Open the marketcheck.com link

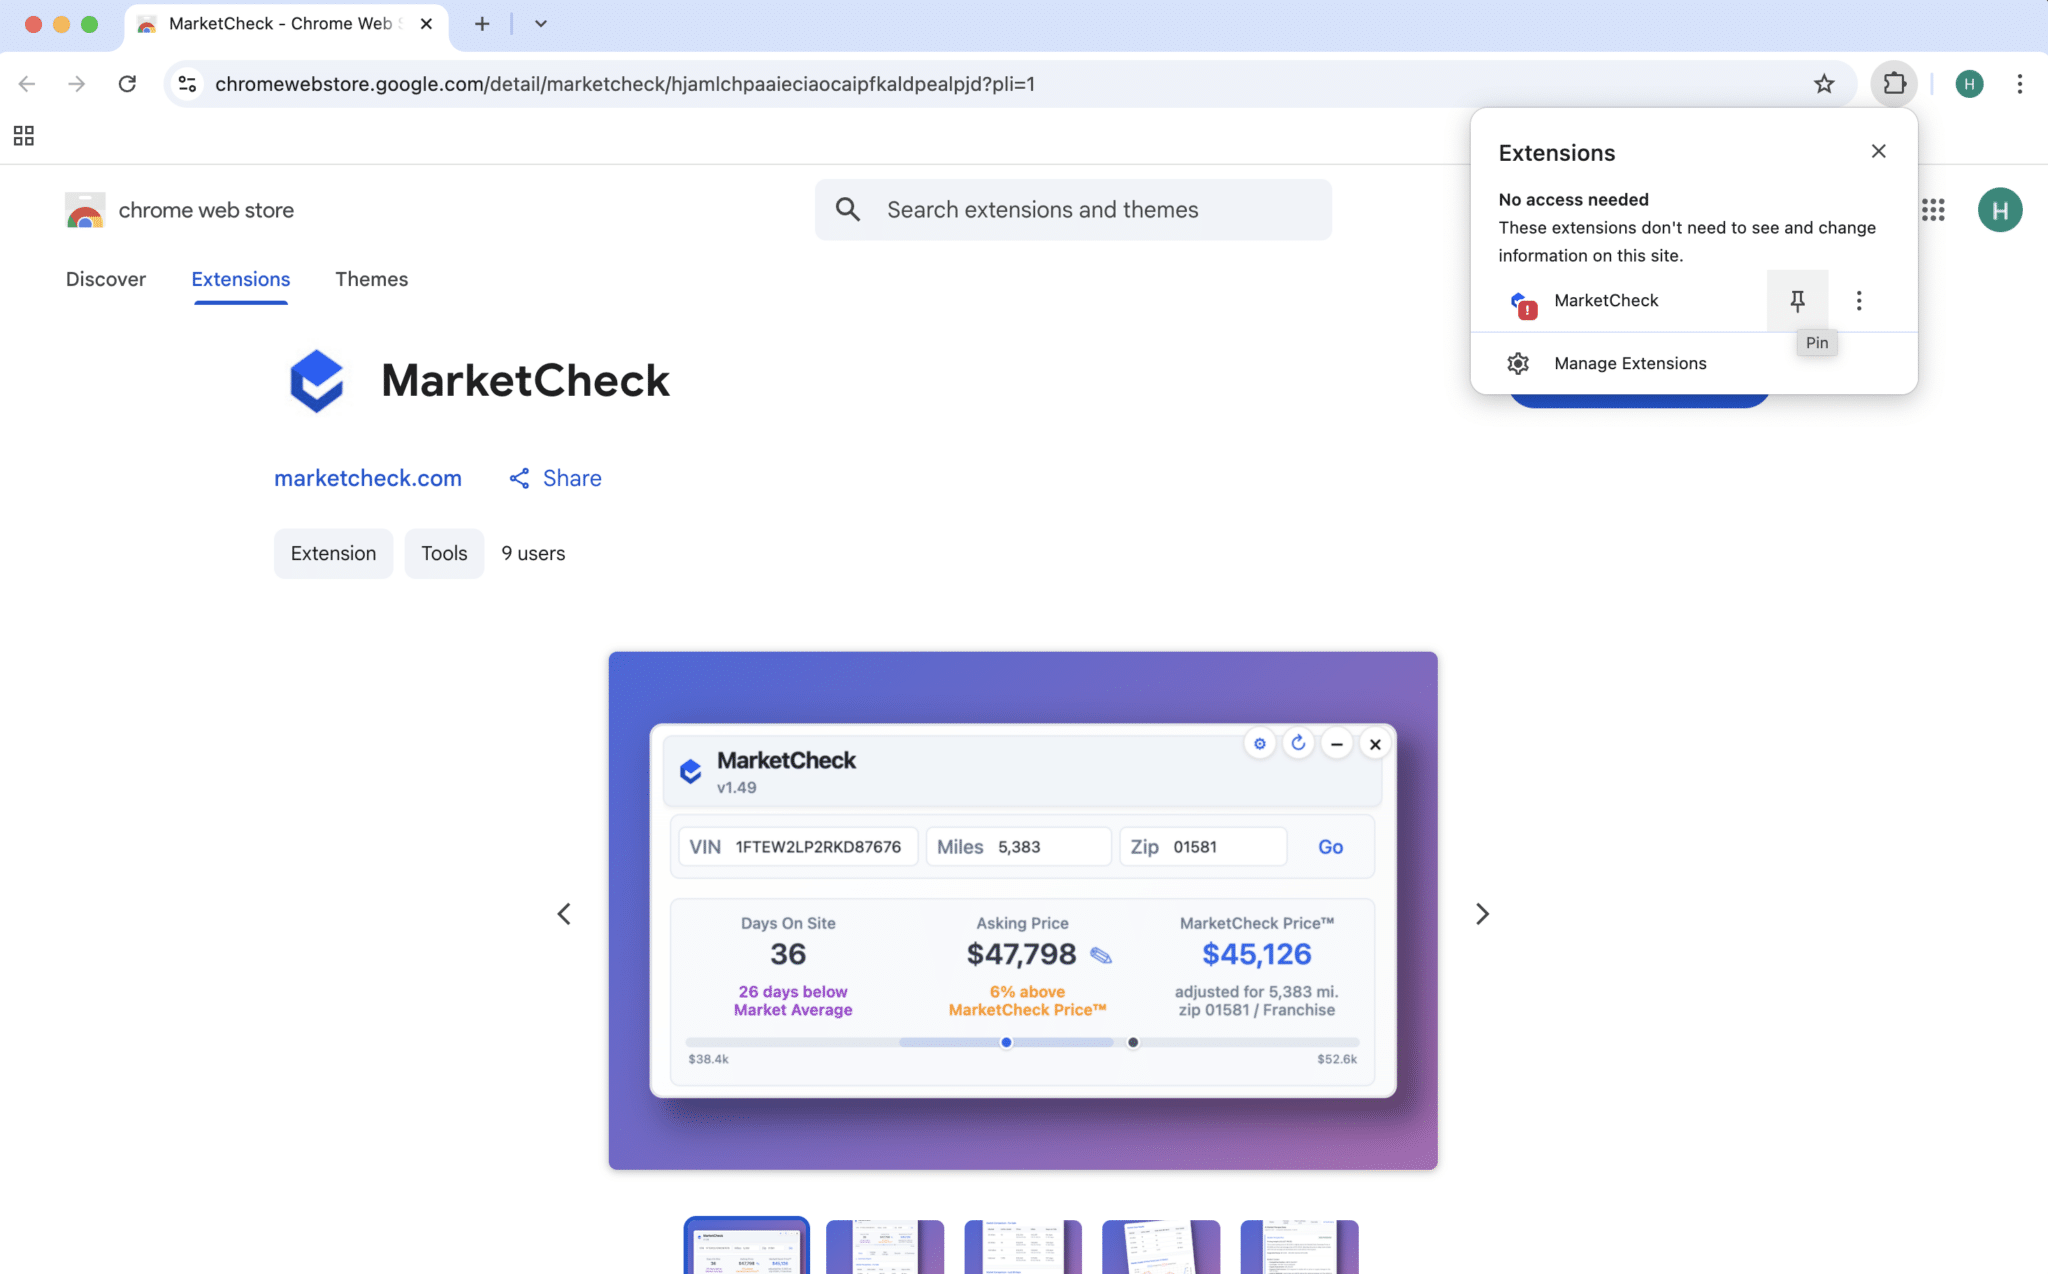(x=367, y=478)
